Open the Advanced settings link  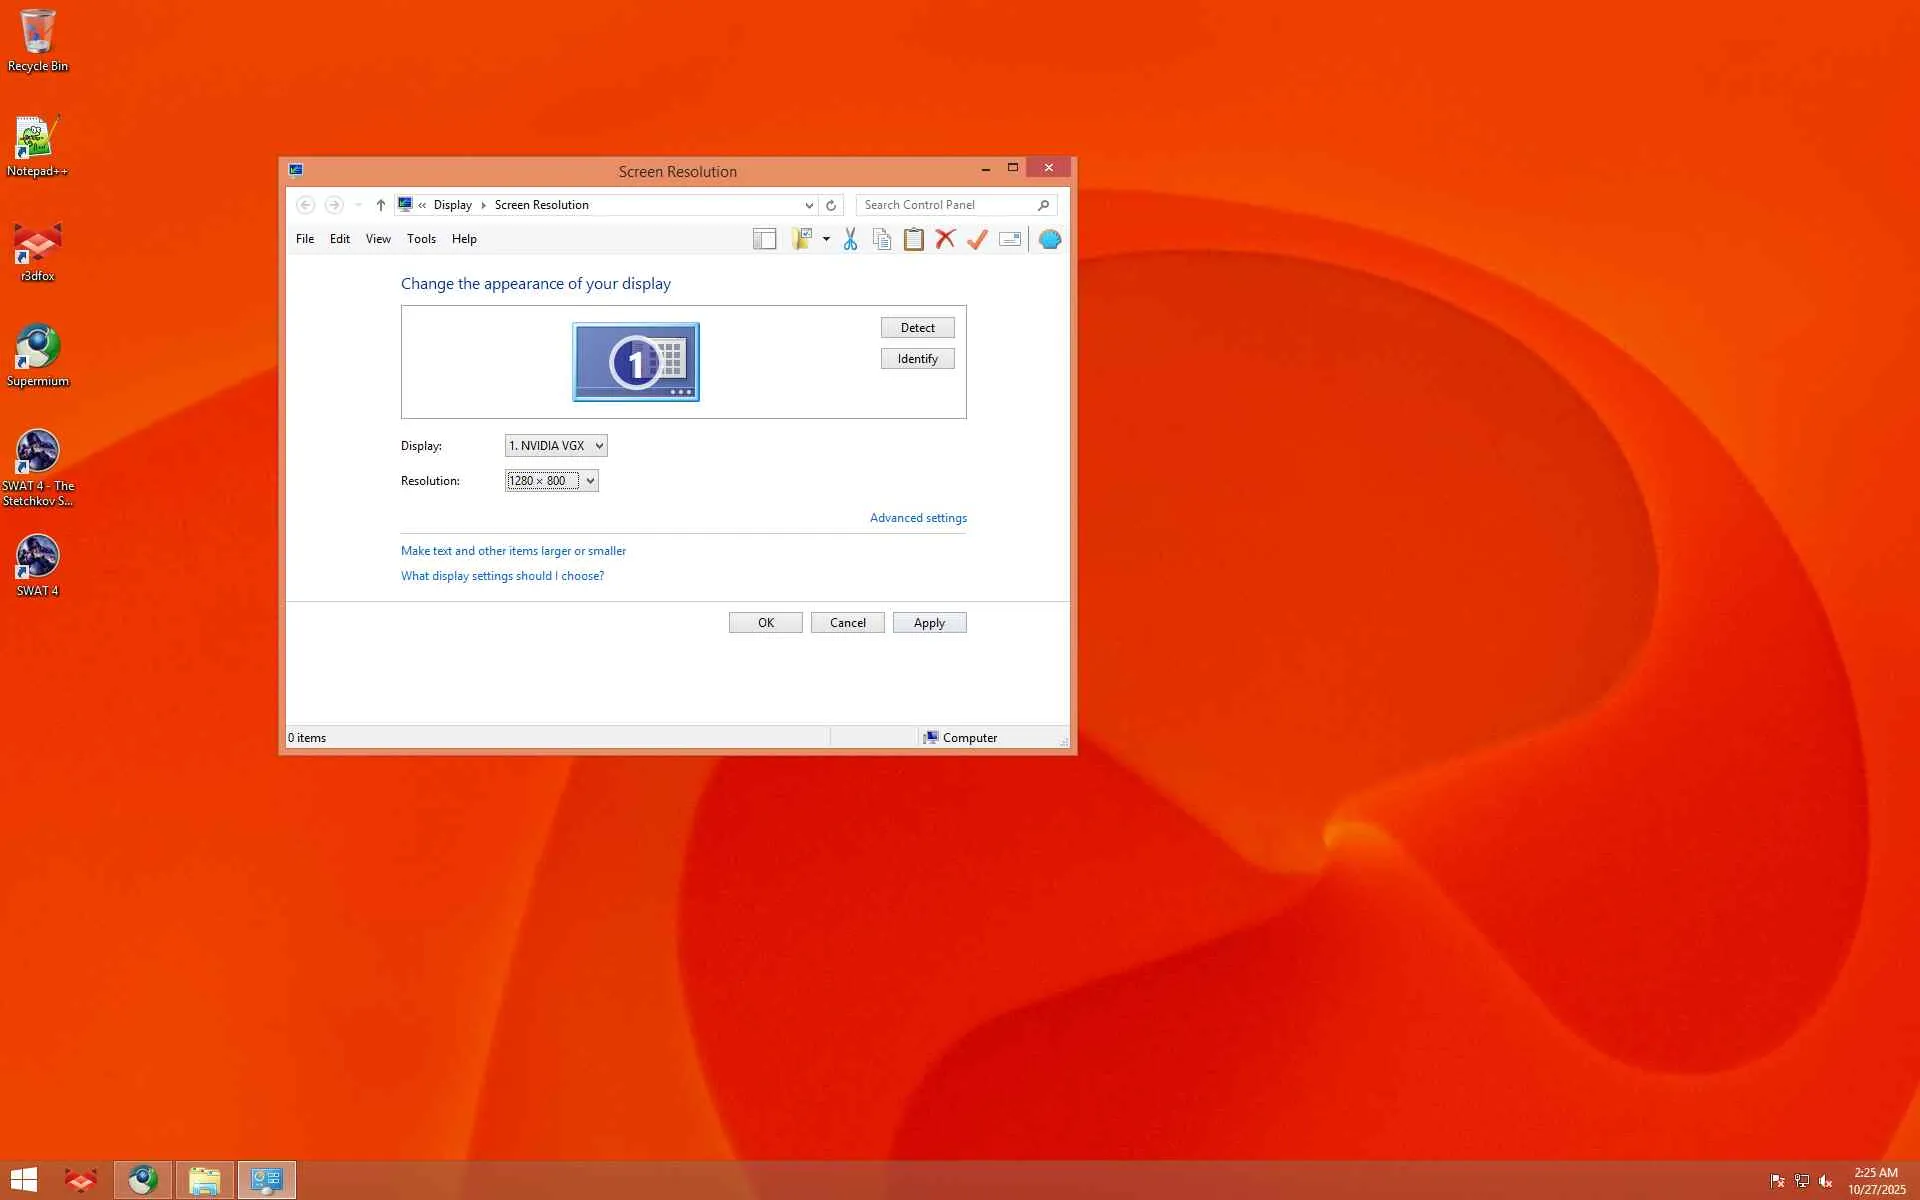[x=917, y=518]
